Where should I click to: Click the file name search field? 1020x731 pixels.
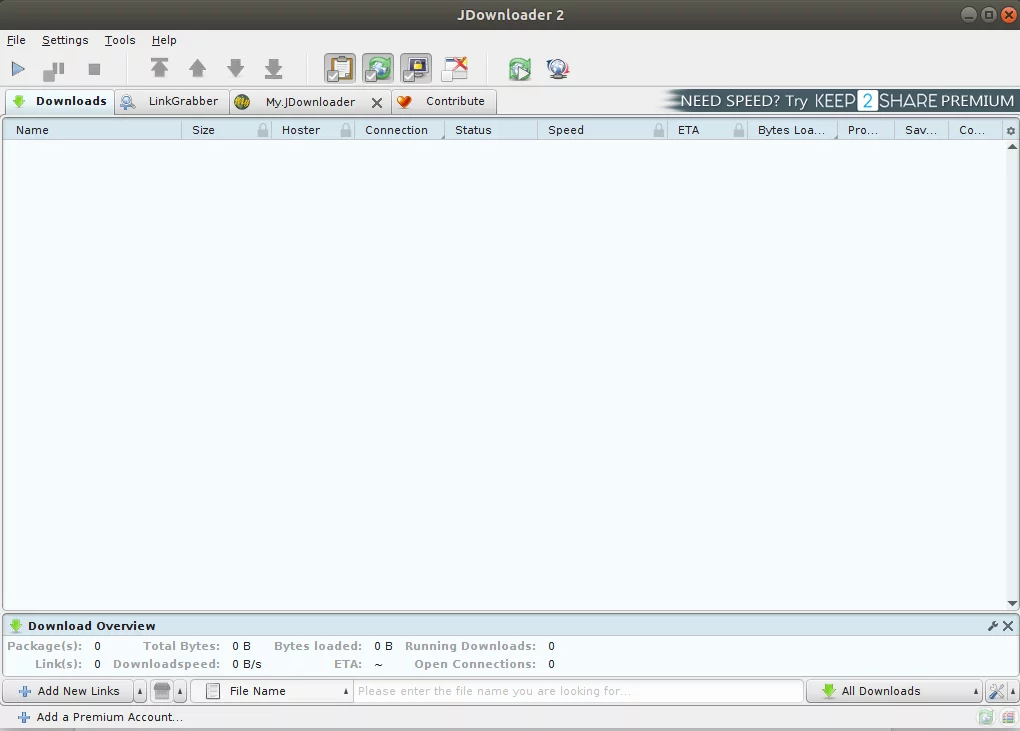(x=578, y=691)
